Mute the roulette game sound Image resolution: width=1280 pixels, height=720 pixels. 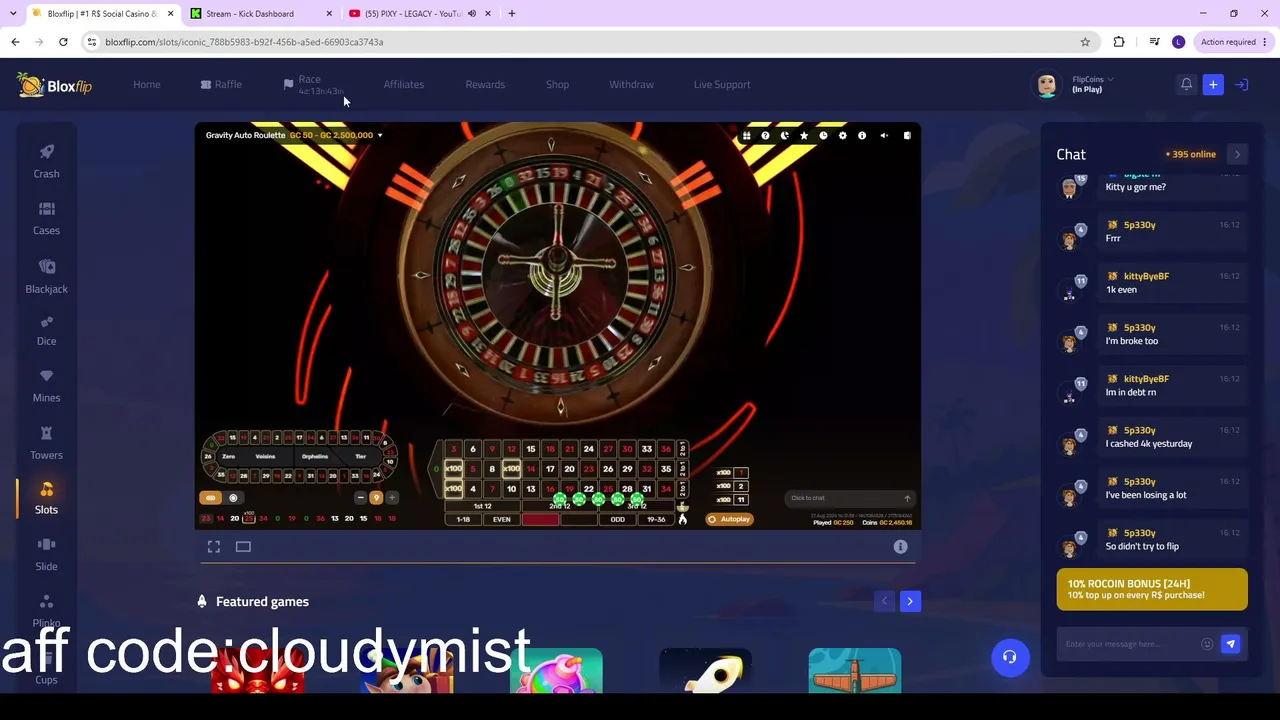pyautogui.click(x=884, y=136)
